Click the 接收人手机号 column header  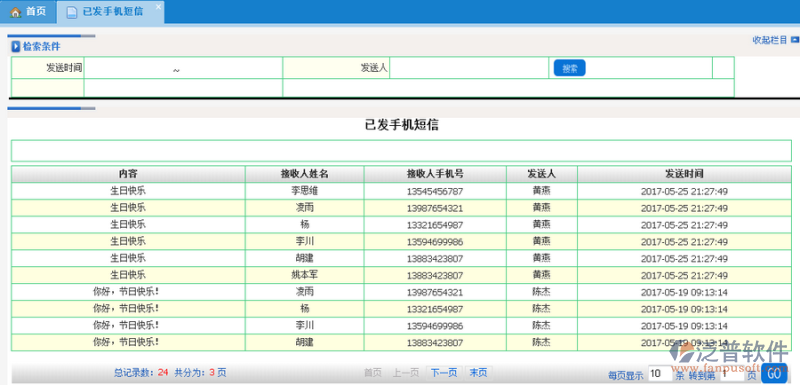pos(435,174)
